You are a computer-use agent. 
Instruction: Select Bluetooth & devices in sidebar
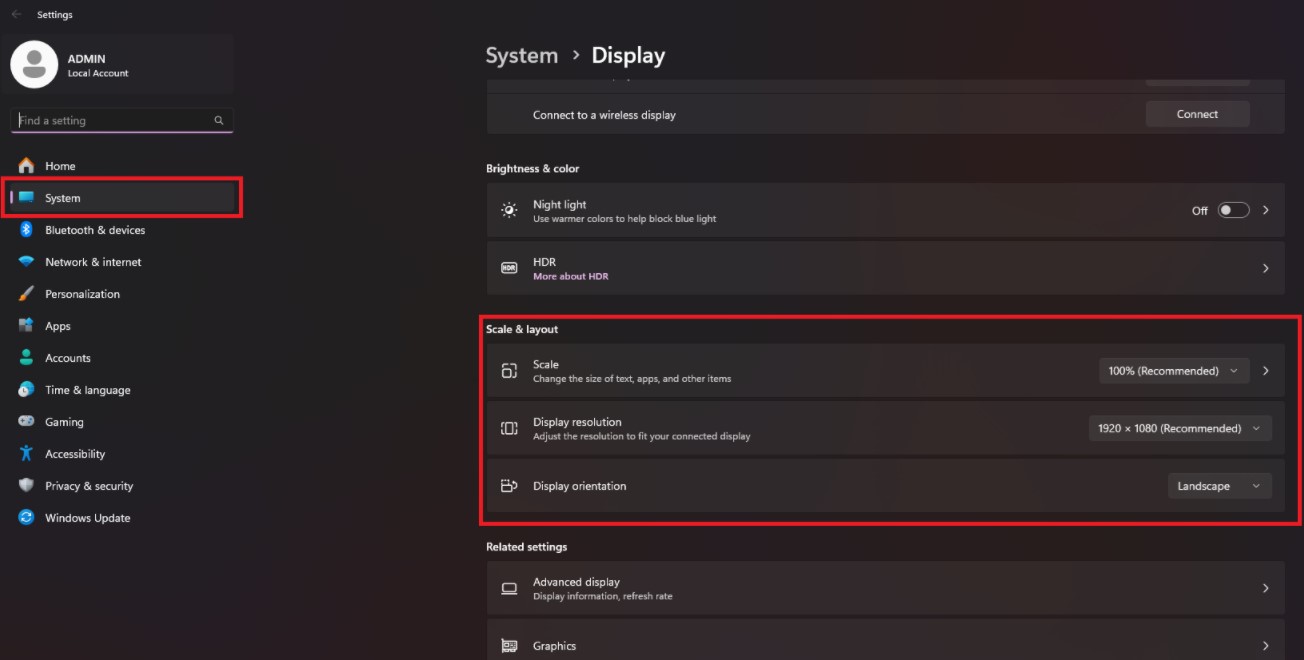(122, 230)
